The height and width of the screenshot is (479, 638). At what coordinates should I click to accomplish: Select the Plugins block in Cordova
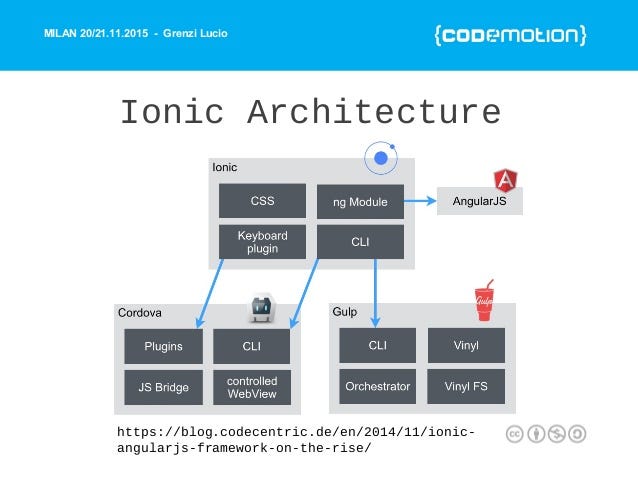[164, 346]
